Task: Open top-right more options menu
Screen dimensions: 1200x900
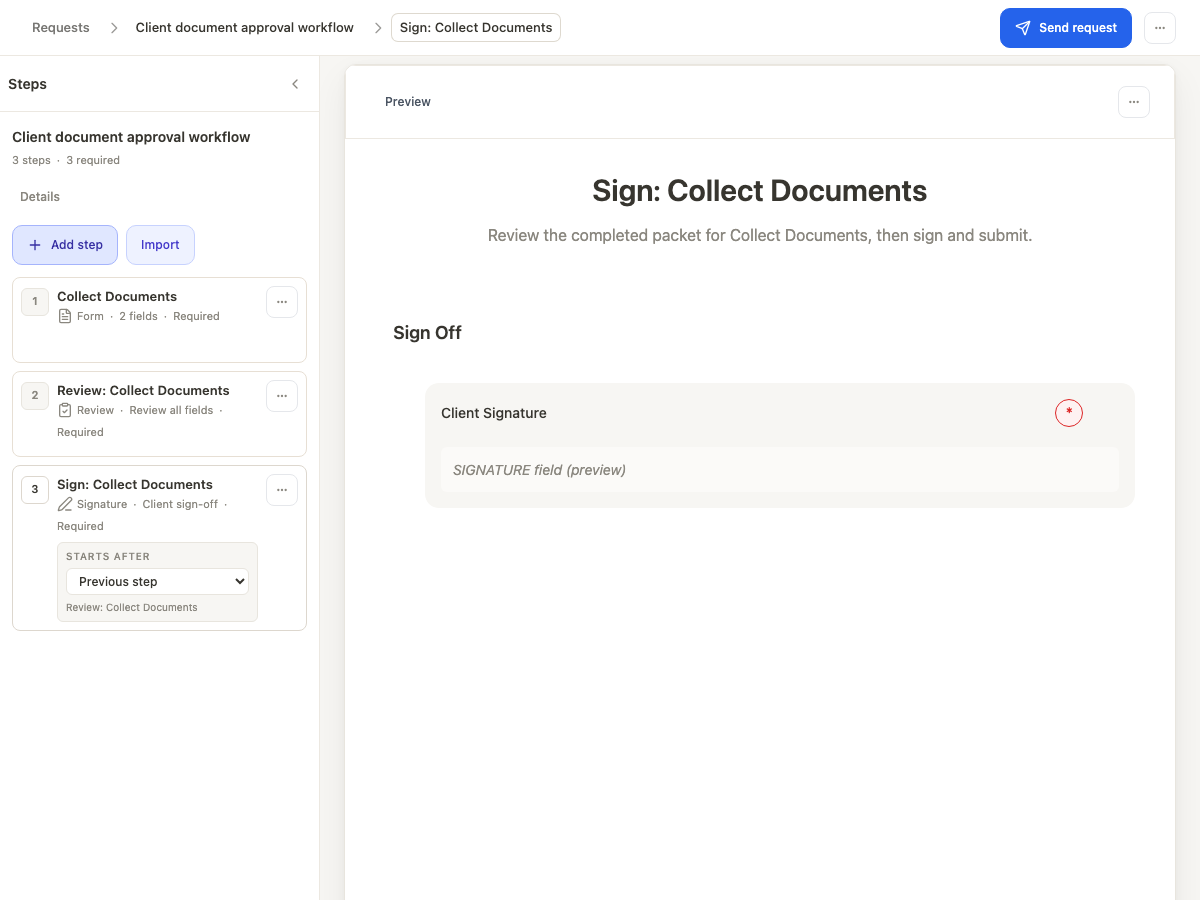Action: 1159,28
